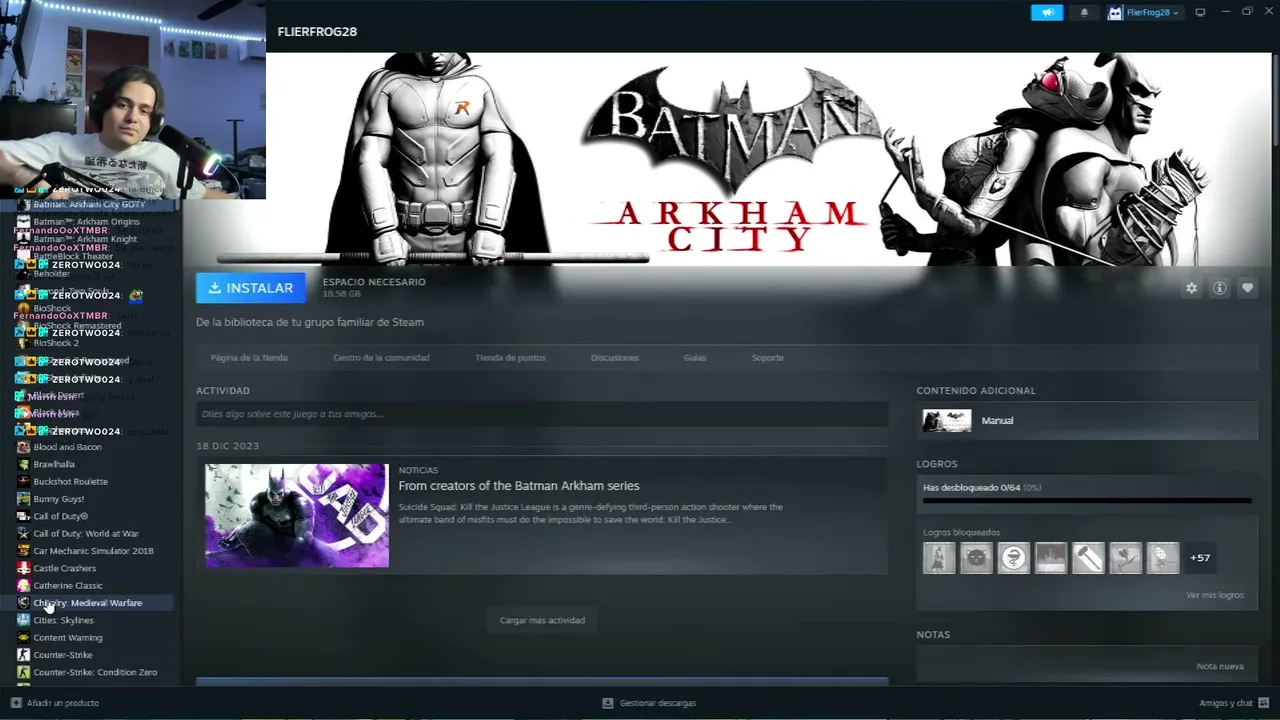Viewport: 1280px width, 720px height.
Task: Go to Tienda de puntos tab
Action: 510,357
